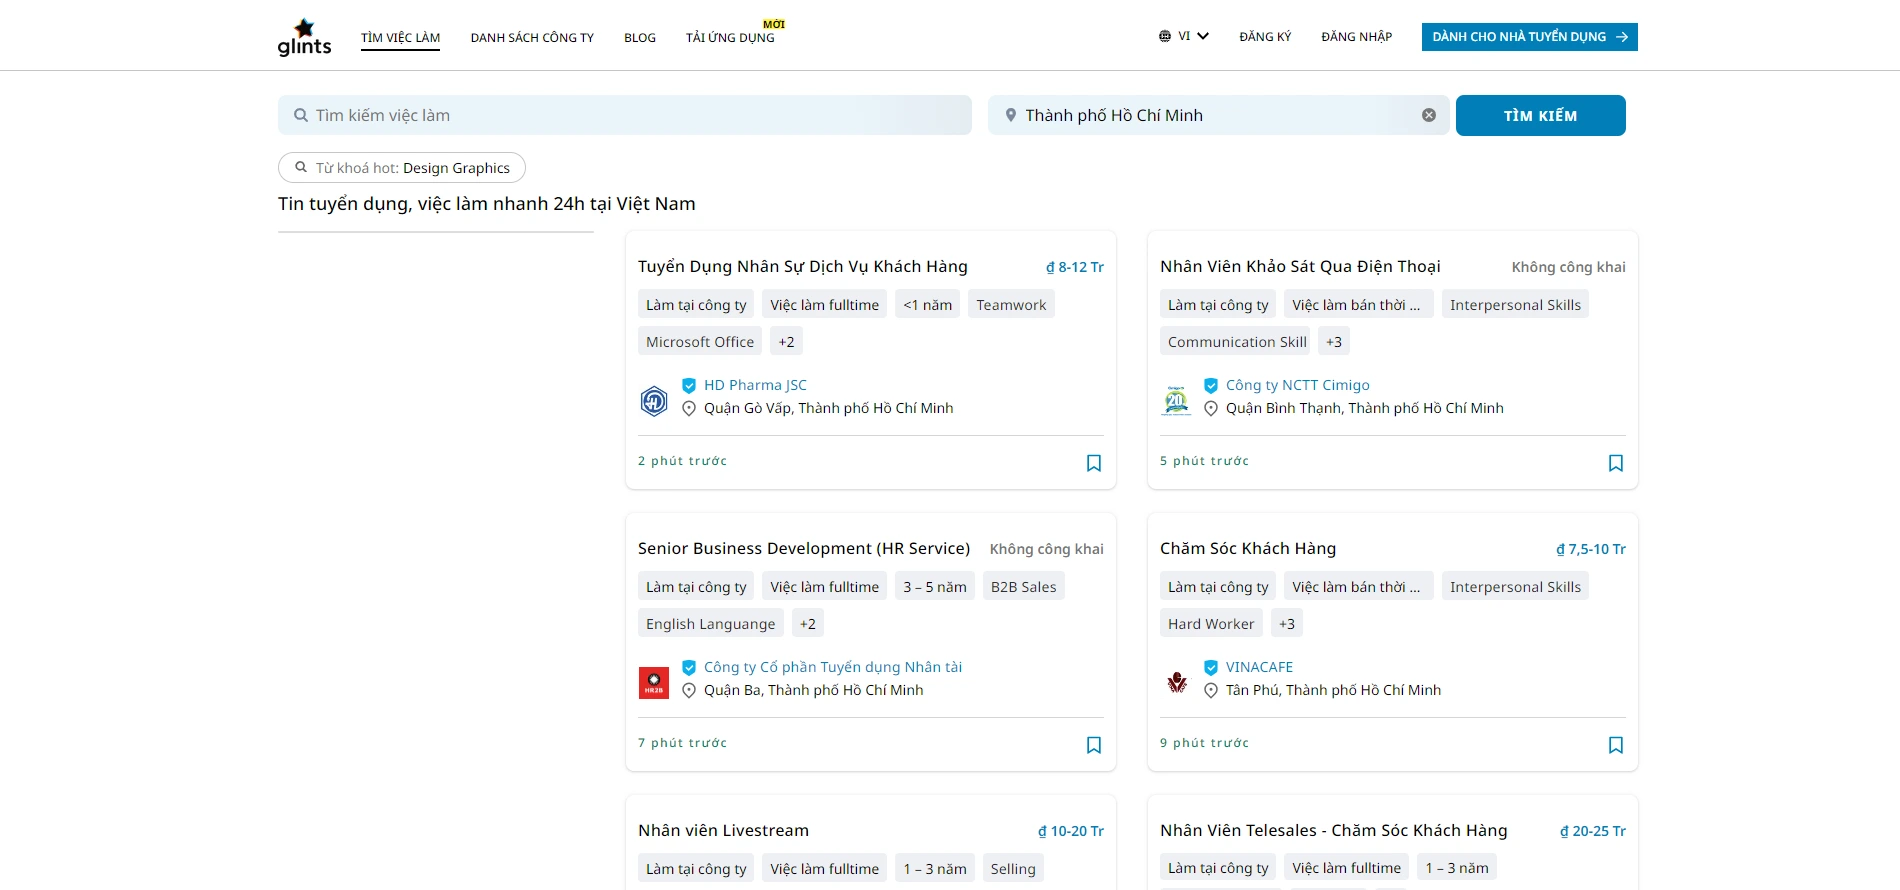Open the BLOG menu item
Image resolution: width=1900 pixels, height=890 pixels.
640,37
